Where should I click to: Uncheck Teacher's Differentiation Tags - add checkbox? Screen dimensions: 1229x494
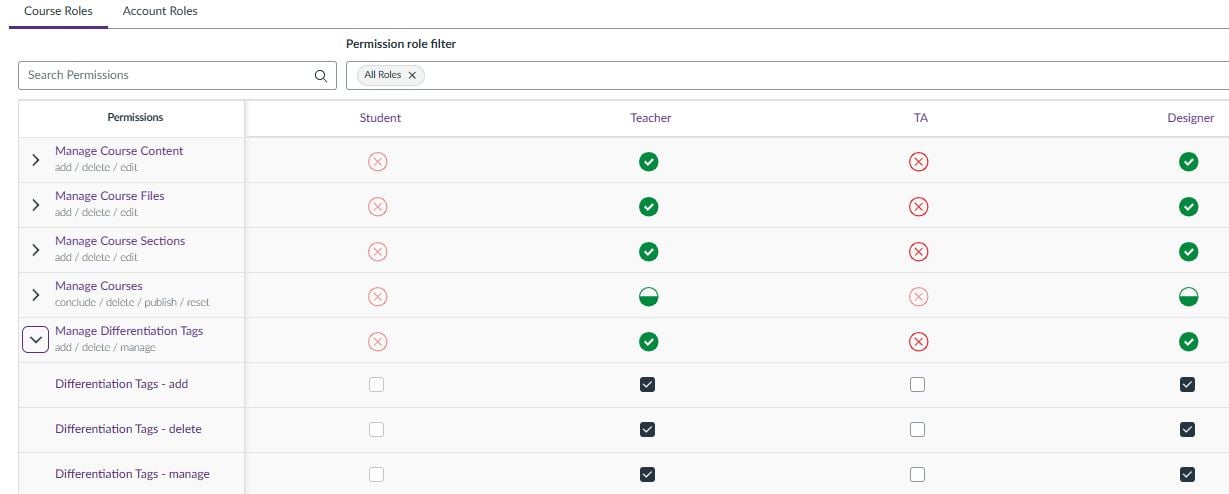(647, 385)
